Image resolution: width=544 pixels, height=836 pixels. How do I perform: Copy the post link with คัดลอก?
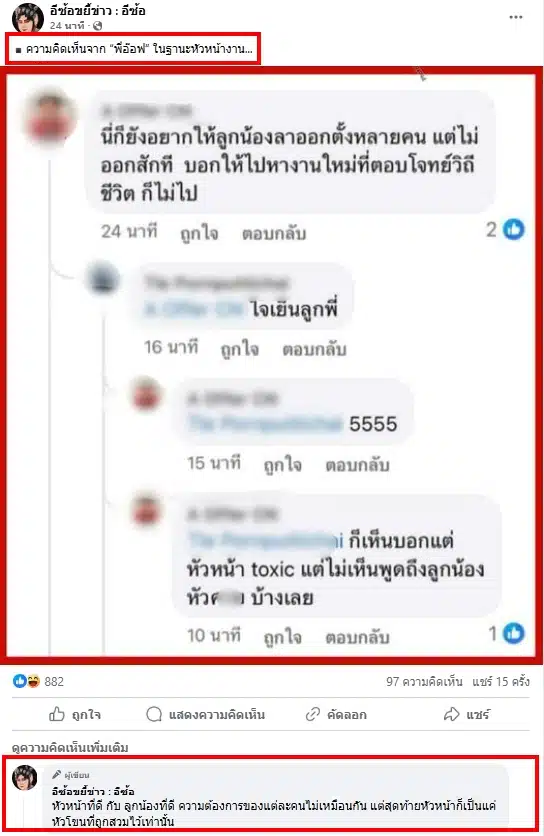[336, 714]
